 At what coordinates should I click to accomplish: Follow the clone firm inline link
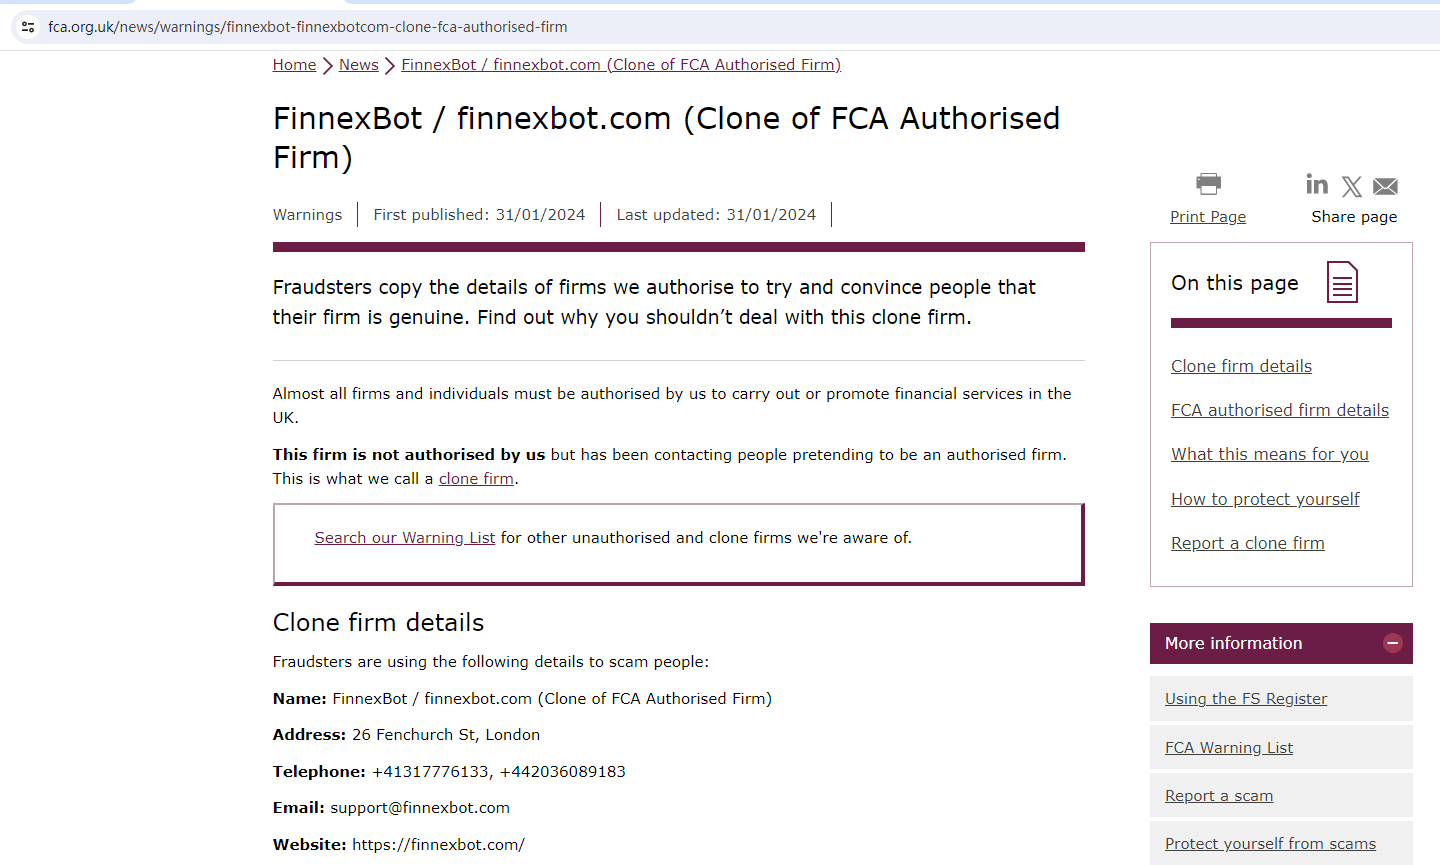click(476, 479)
